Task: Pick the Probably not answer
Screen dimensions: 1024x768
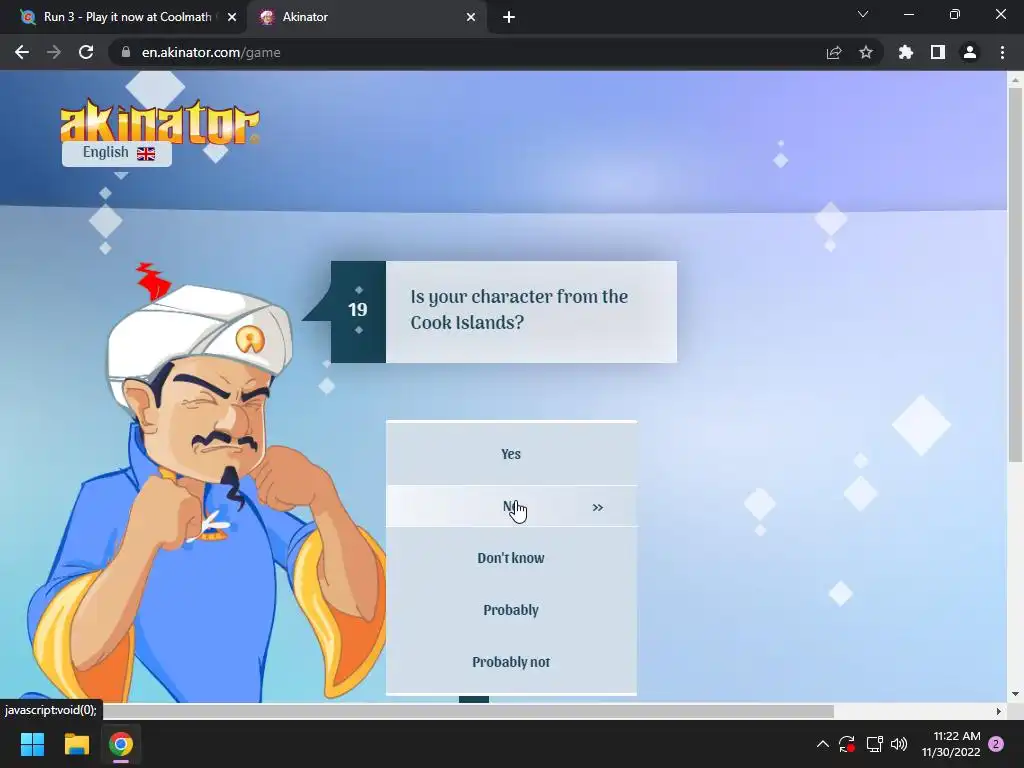Action: coord(511,662)
